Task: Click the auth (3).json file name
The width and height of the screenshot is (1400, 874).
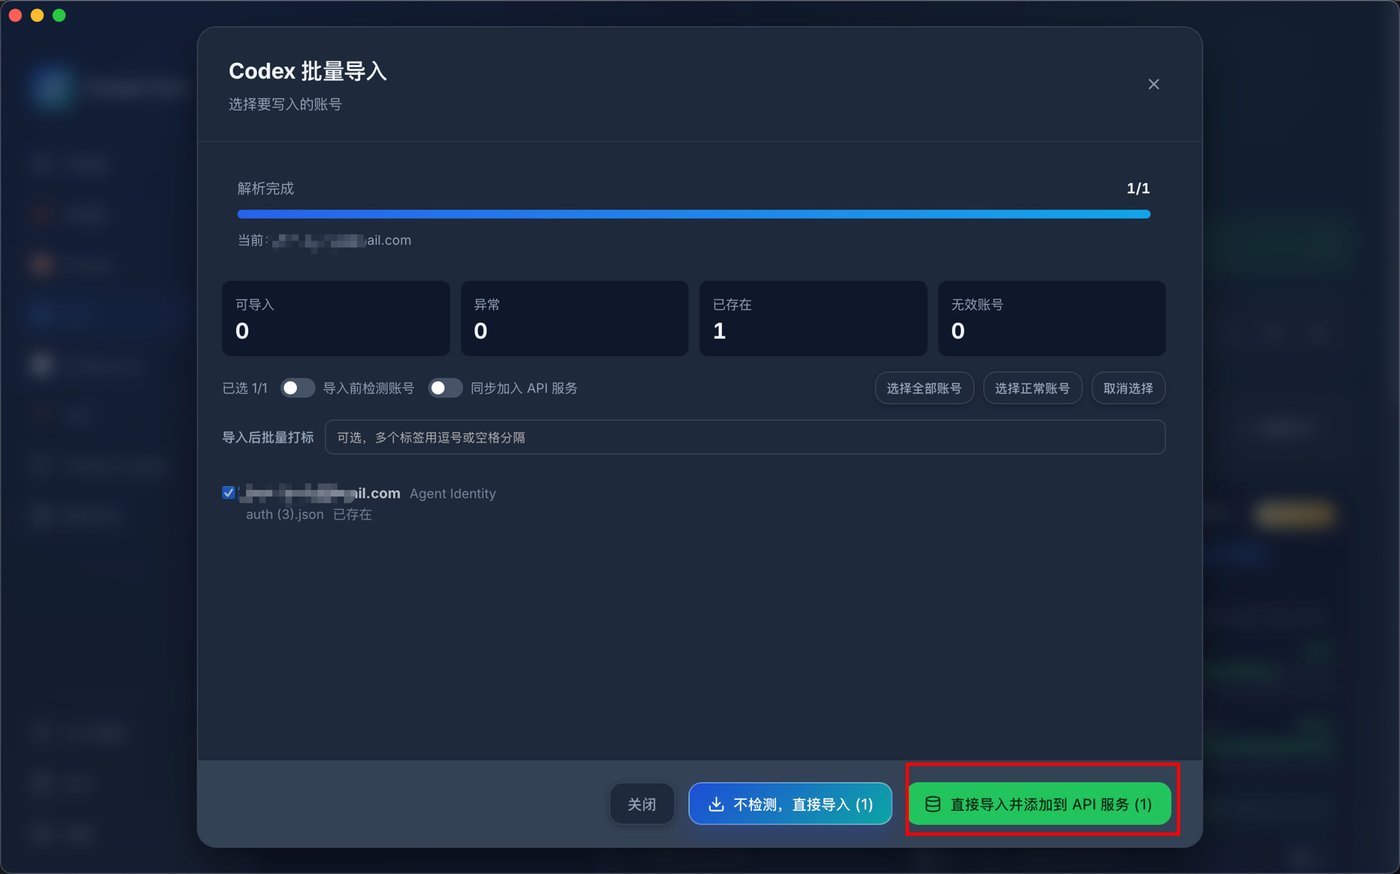Action: pos(285,514)
